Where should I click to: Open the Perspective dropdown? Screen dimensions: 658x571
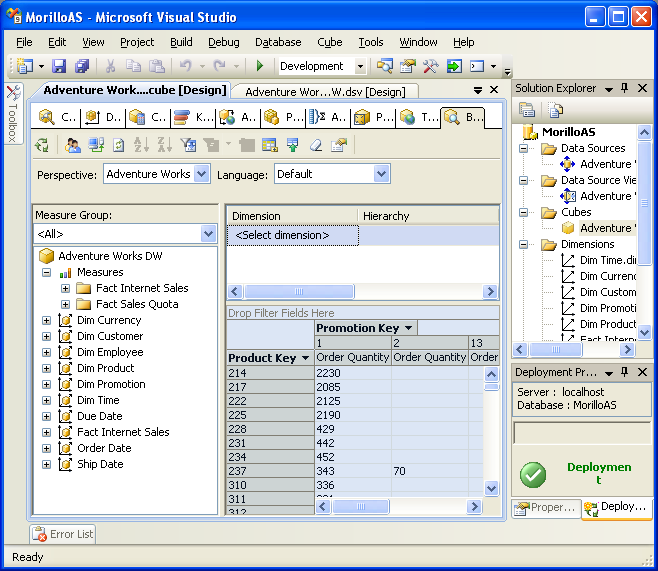point(201,174)
